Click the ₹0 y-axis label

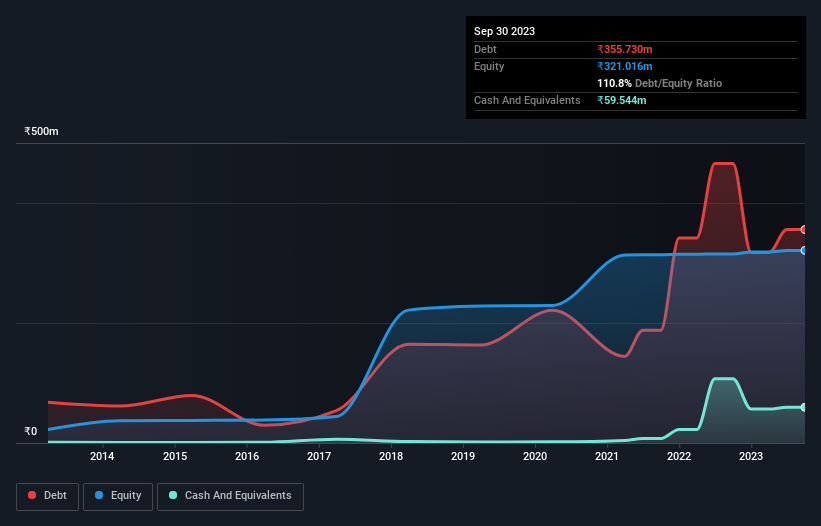(31, 431)
